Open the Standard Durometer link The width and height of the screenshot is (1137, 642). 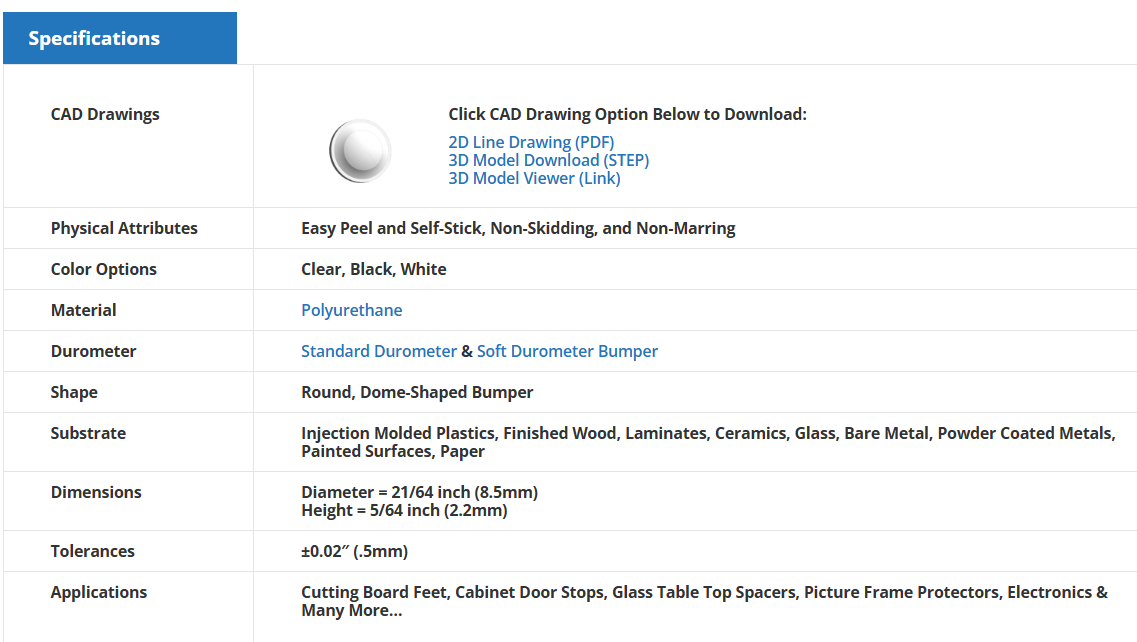378,352
